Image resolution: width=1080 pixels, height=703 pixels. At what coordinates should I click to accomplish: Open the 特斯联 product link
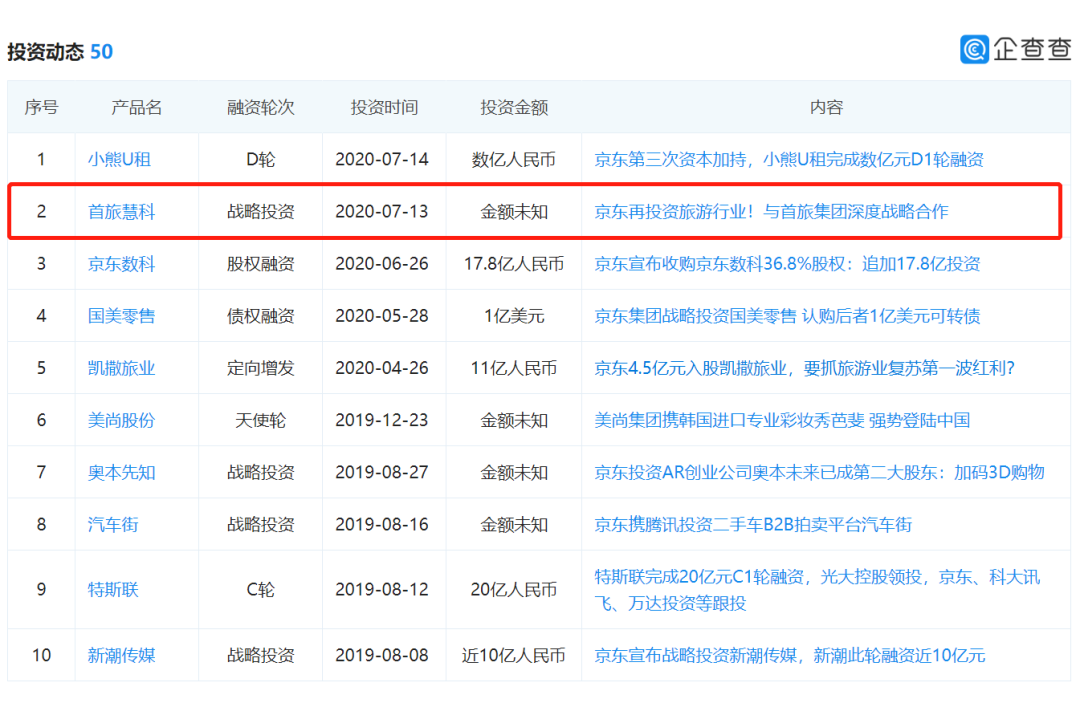113,589
